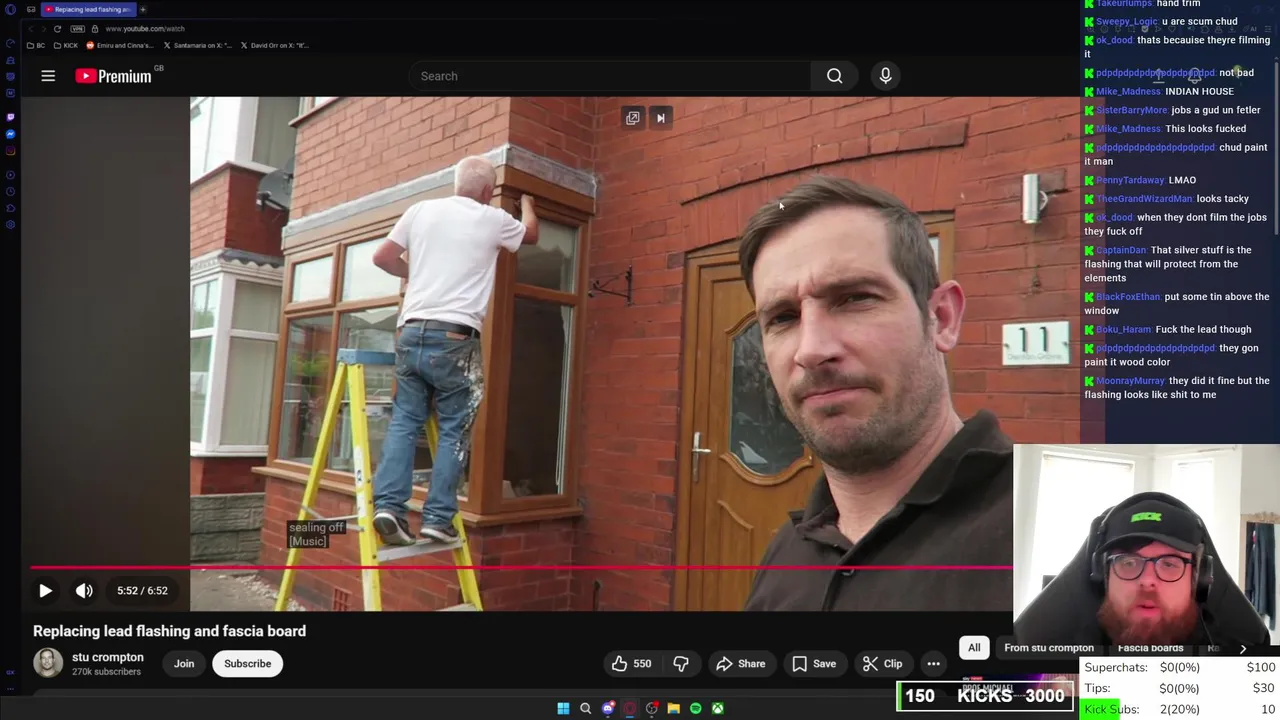This screenshot has height=720, width=1280.
Task: Join the stu crompton channel membership
Action: (x=184, y=664)
